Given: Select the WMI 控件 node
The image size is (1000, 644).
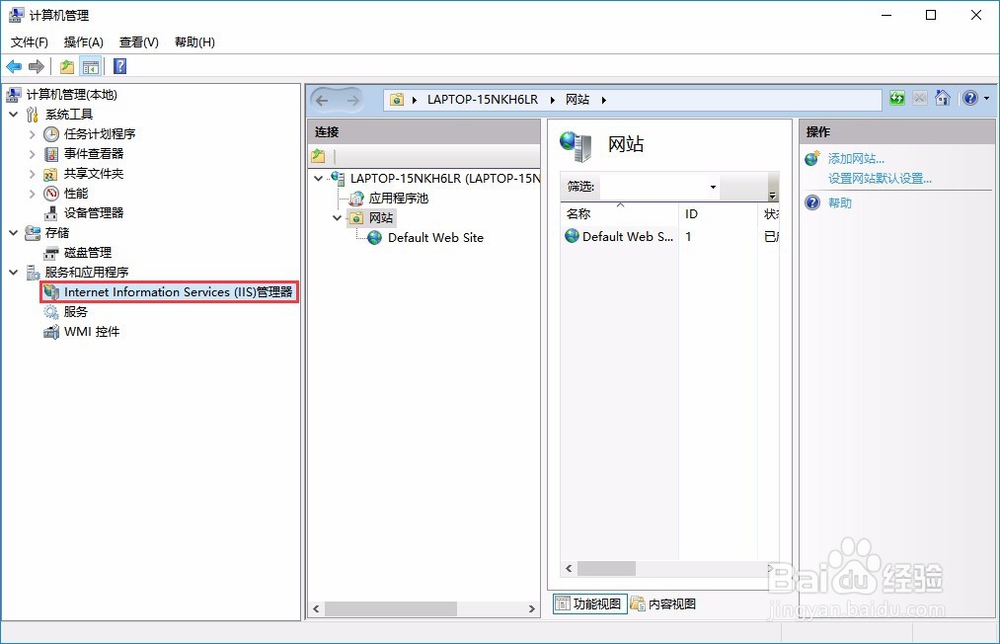Looking at the screenshot, I should (x=92, y=332).
